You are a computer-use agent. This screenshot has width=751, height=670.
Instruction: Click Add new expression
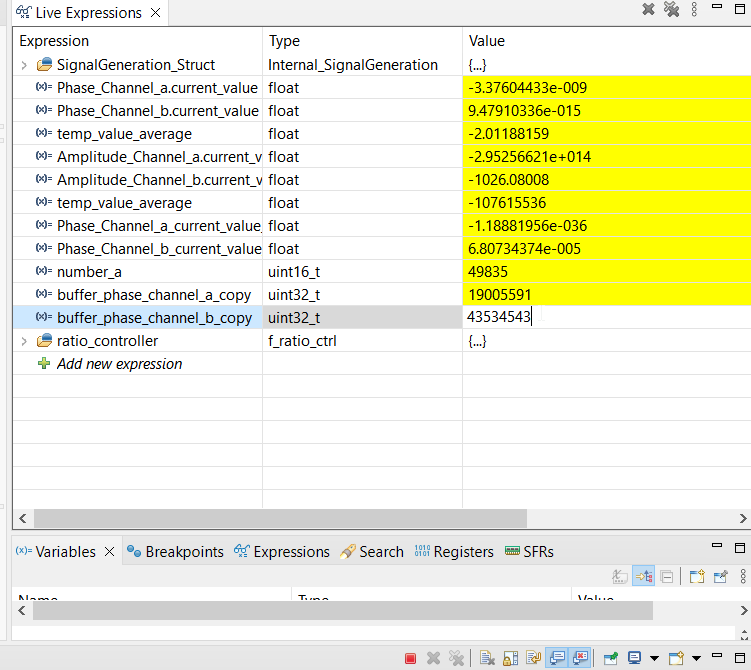point(119,364)
